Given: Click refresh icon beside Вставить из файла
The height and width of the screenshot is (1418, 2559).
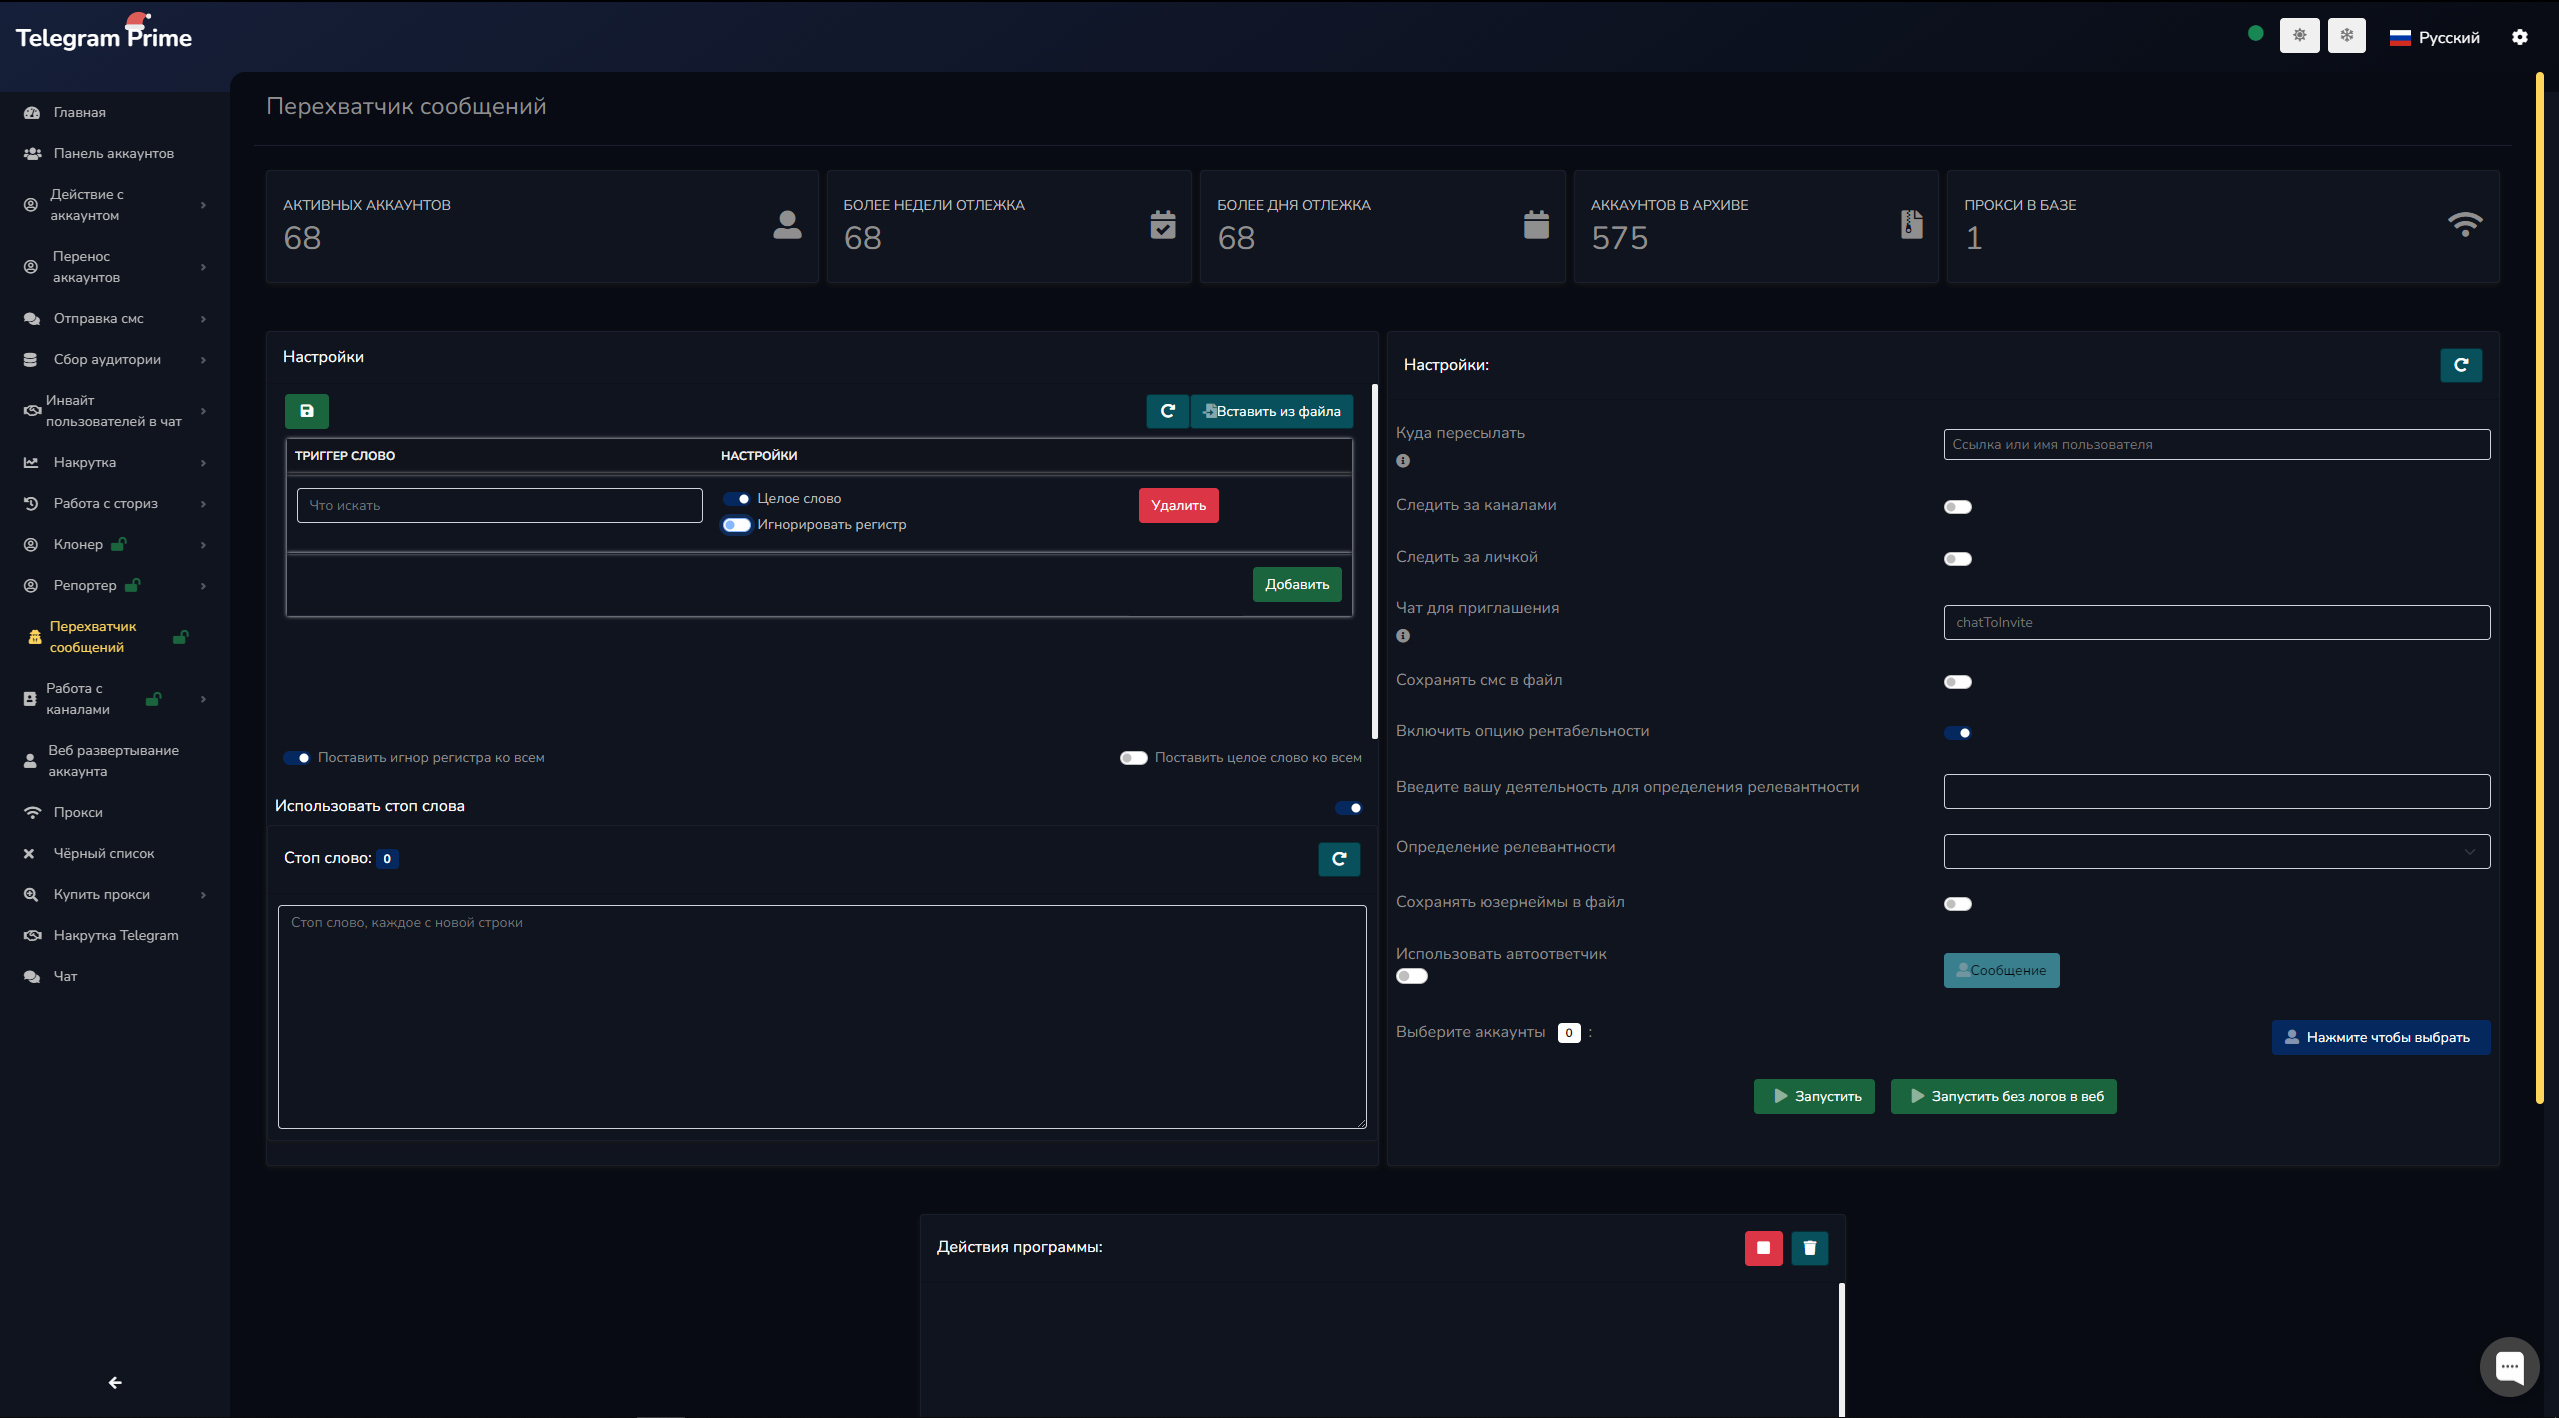Looking at the screenshot, I should (1167, 411).
